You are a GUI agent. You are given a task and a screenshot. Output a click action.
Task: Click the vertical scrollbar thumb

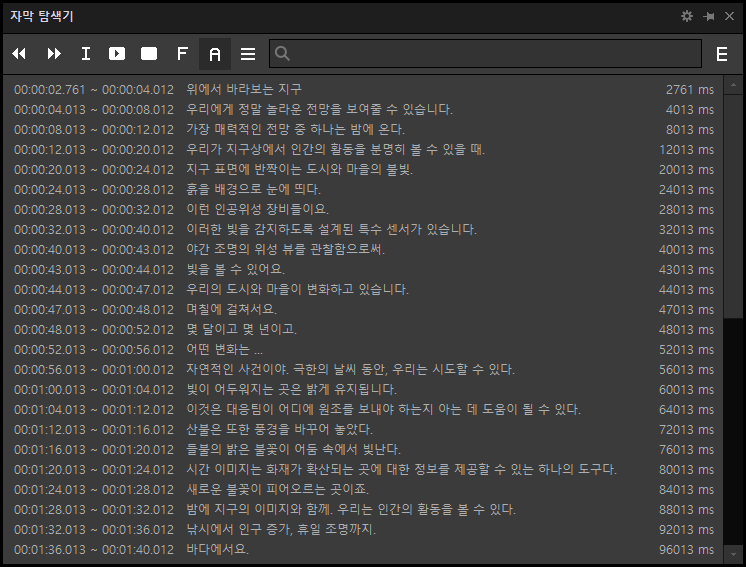pos(733,206)
